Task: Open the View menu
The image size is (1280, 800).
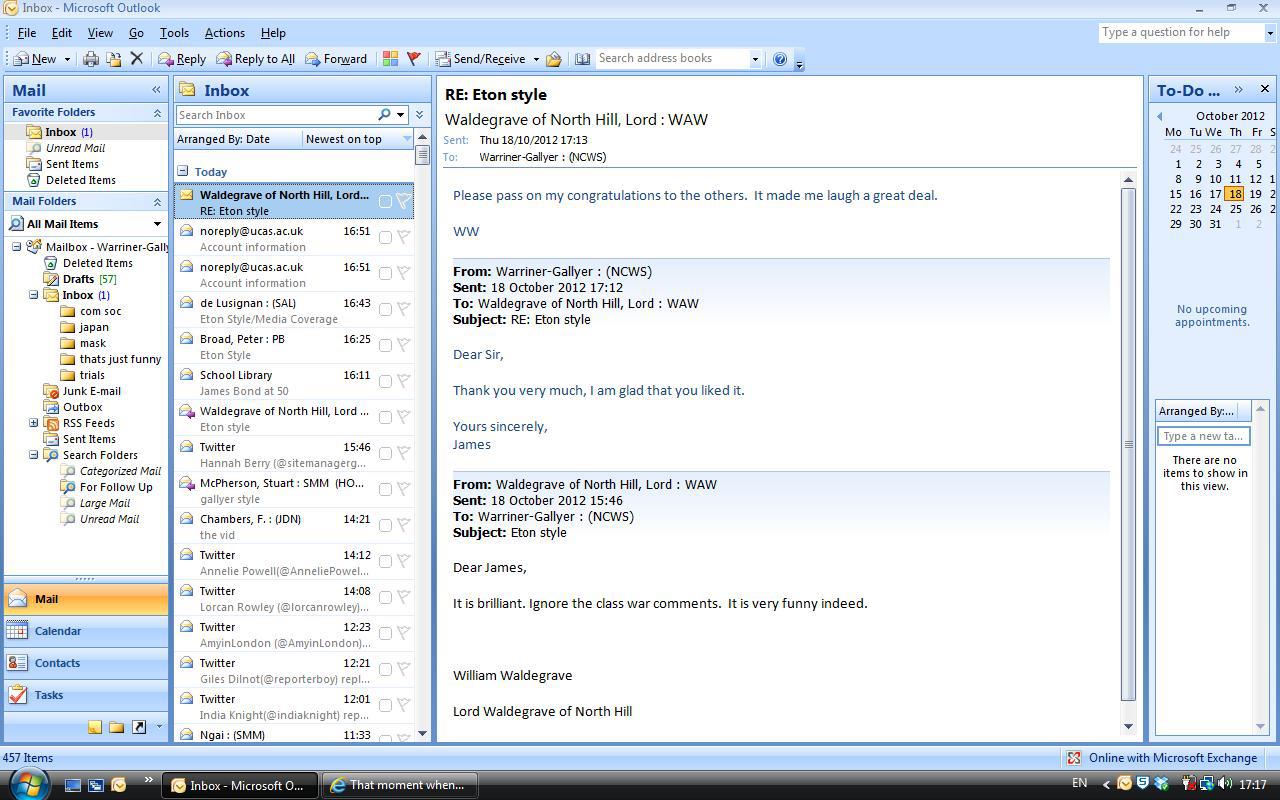Action: [100, 33]
